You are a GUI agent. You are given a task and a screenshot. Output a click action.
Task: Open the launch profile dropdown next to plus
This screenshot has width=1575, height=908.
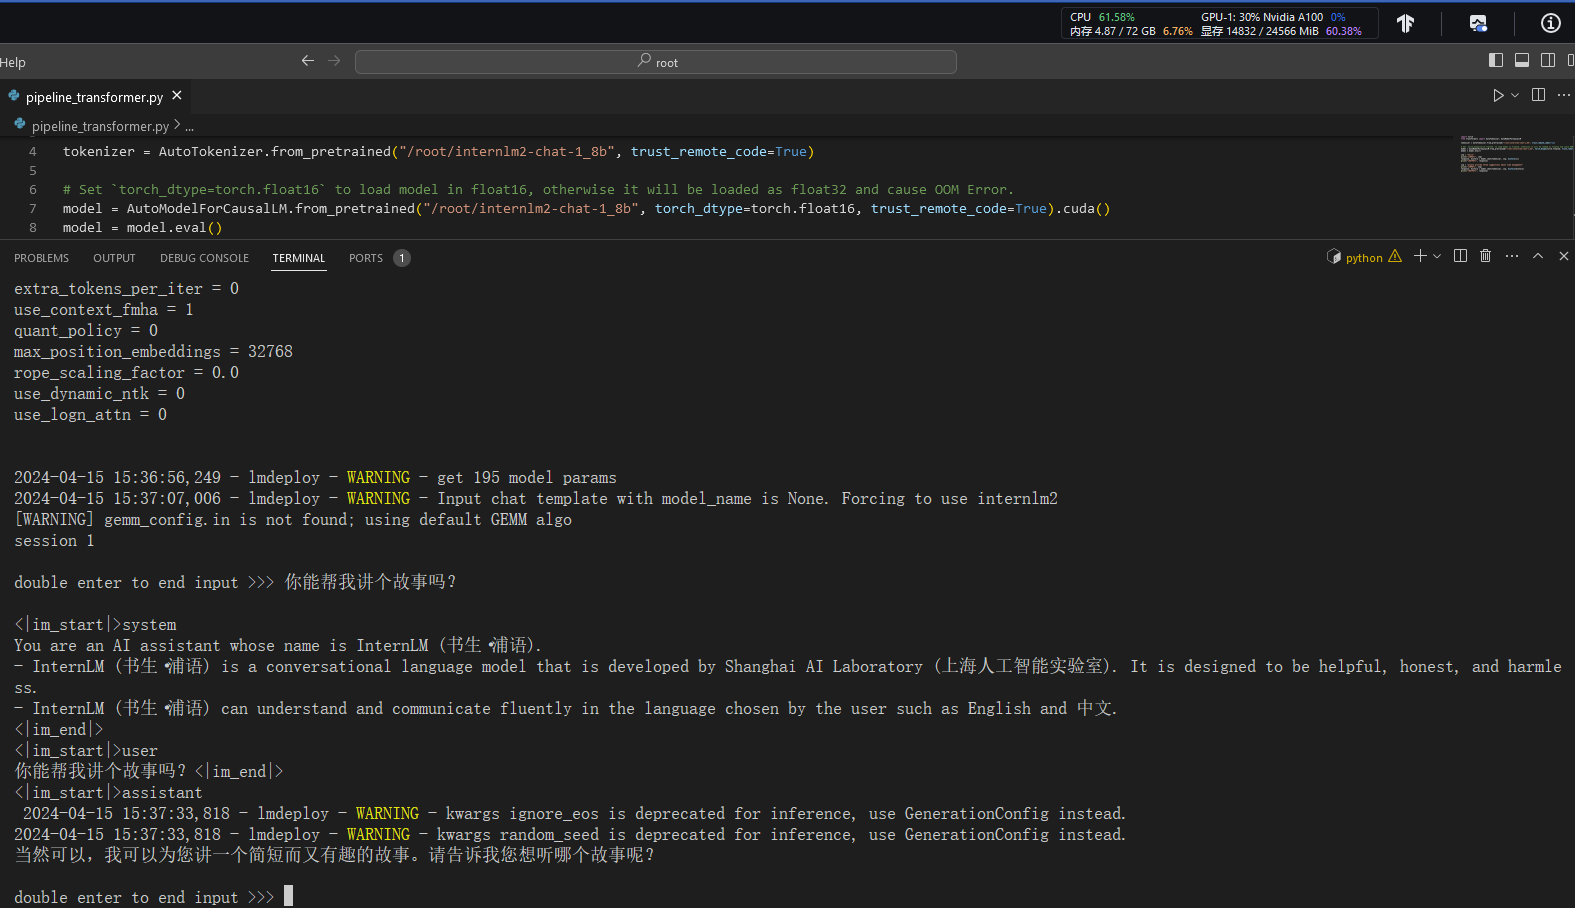[x=1437, y=257]
